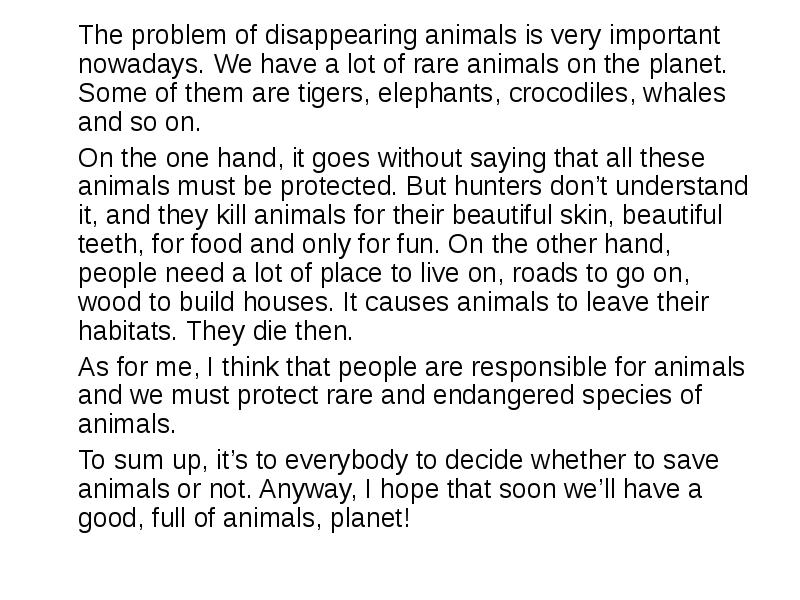Click the word 'whales' in first paragraph
This screenshot has height=600, width=800.
pyautogui.click(x=684, y=93)
